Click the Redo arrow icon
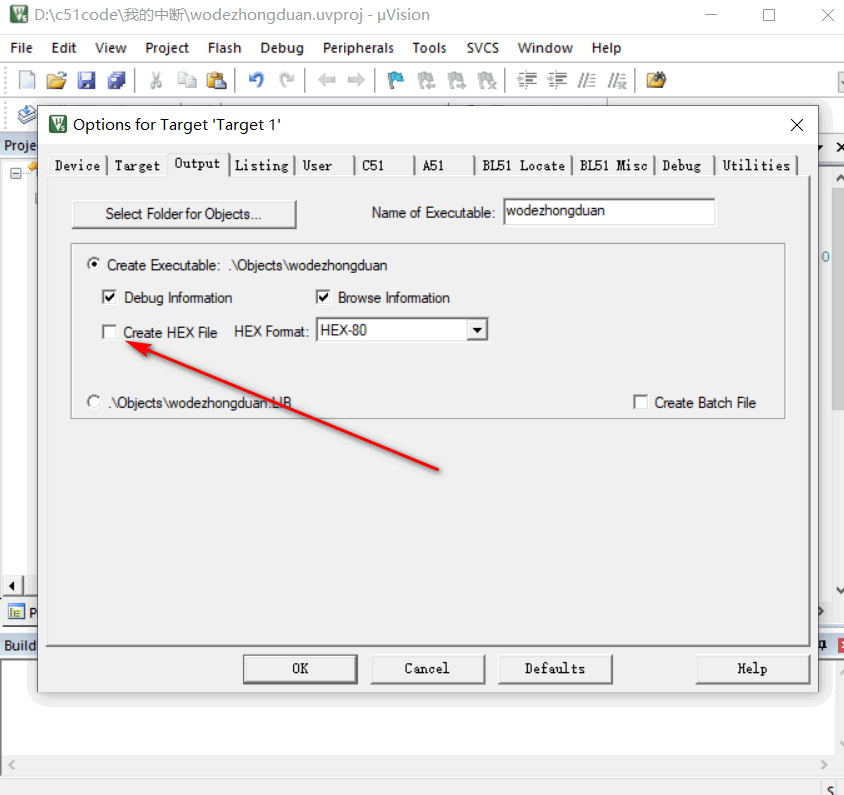The image size is (844, 795). point(286,81)
